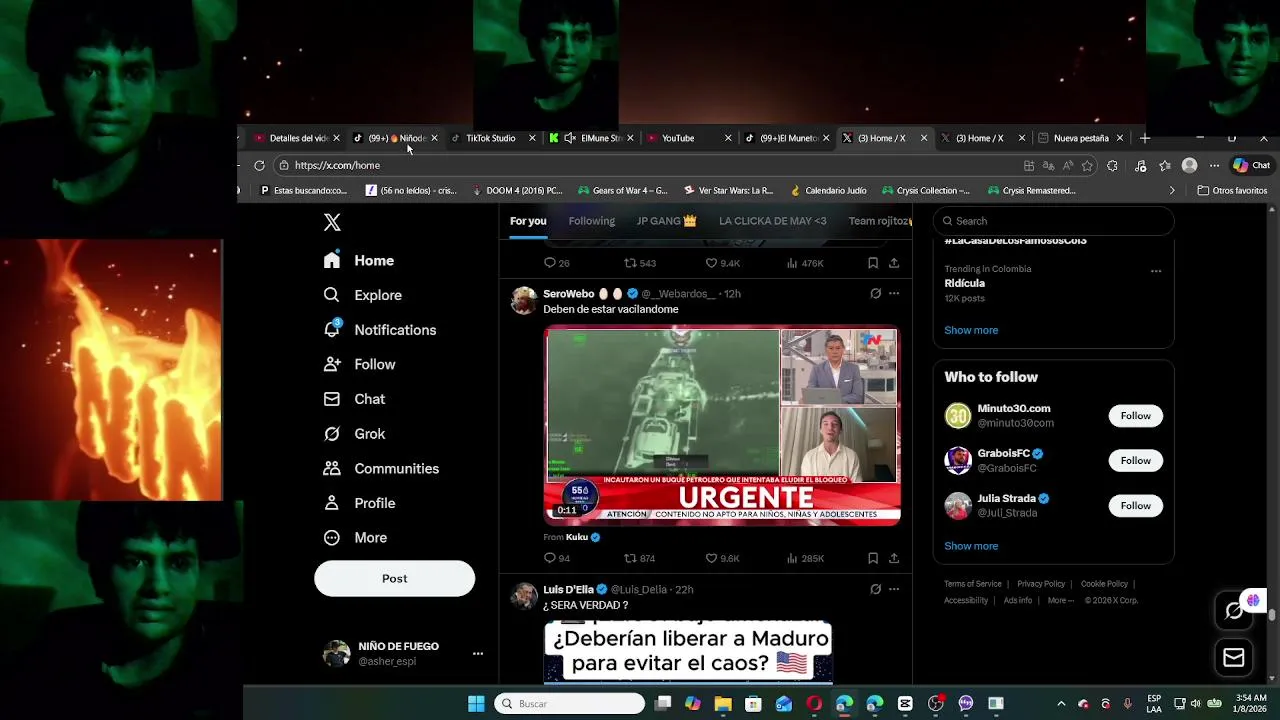Follow Minuto30.com
The height and width of the screenshot is (720, 1280).
(1135, 416)
